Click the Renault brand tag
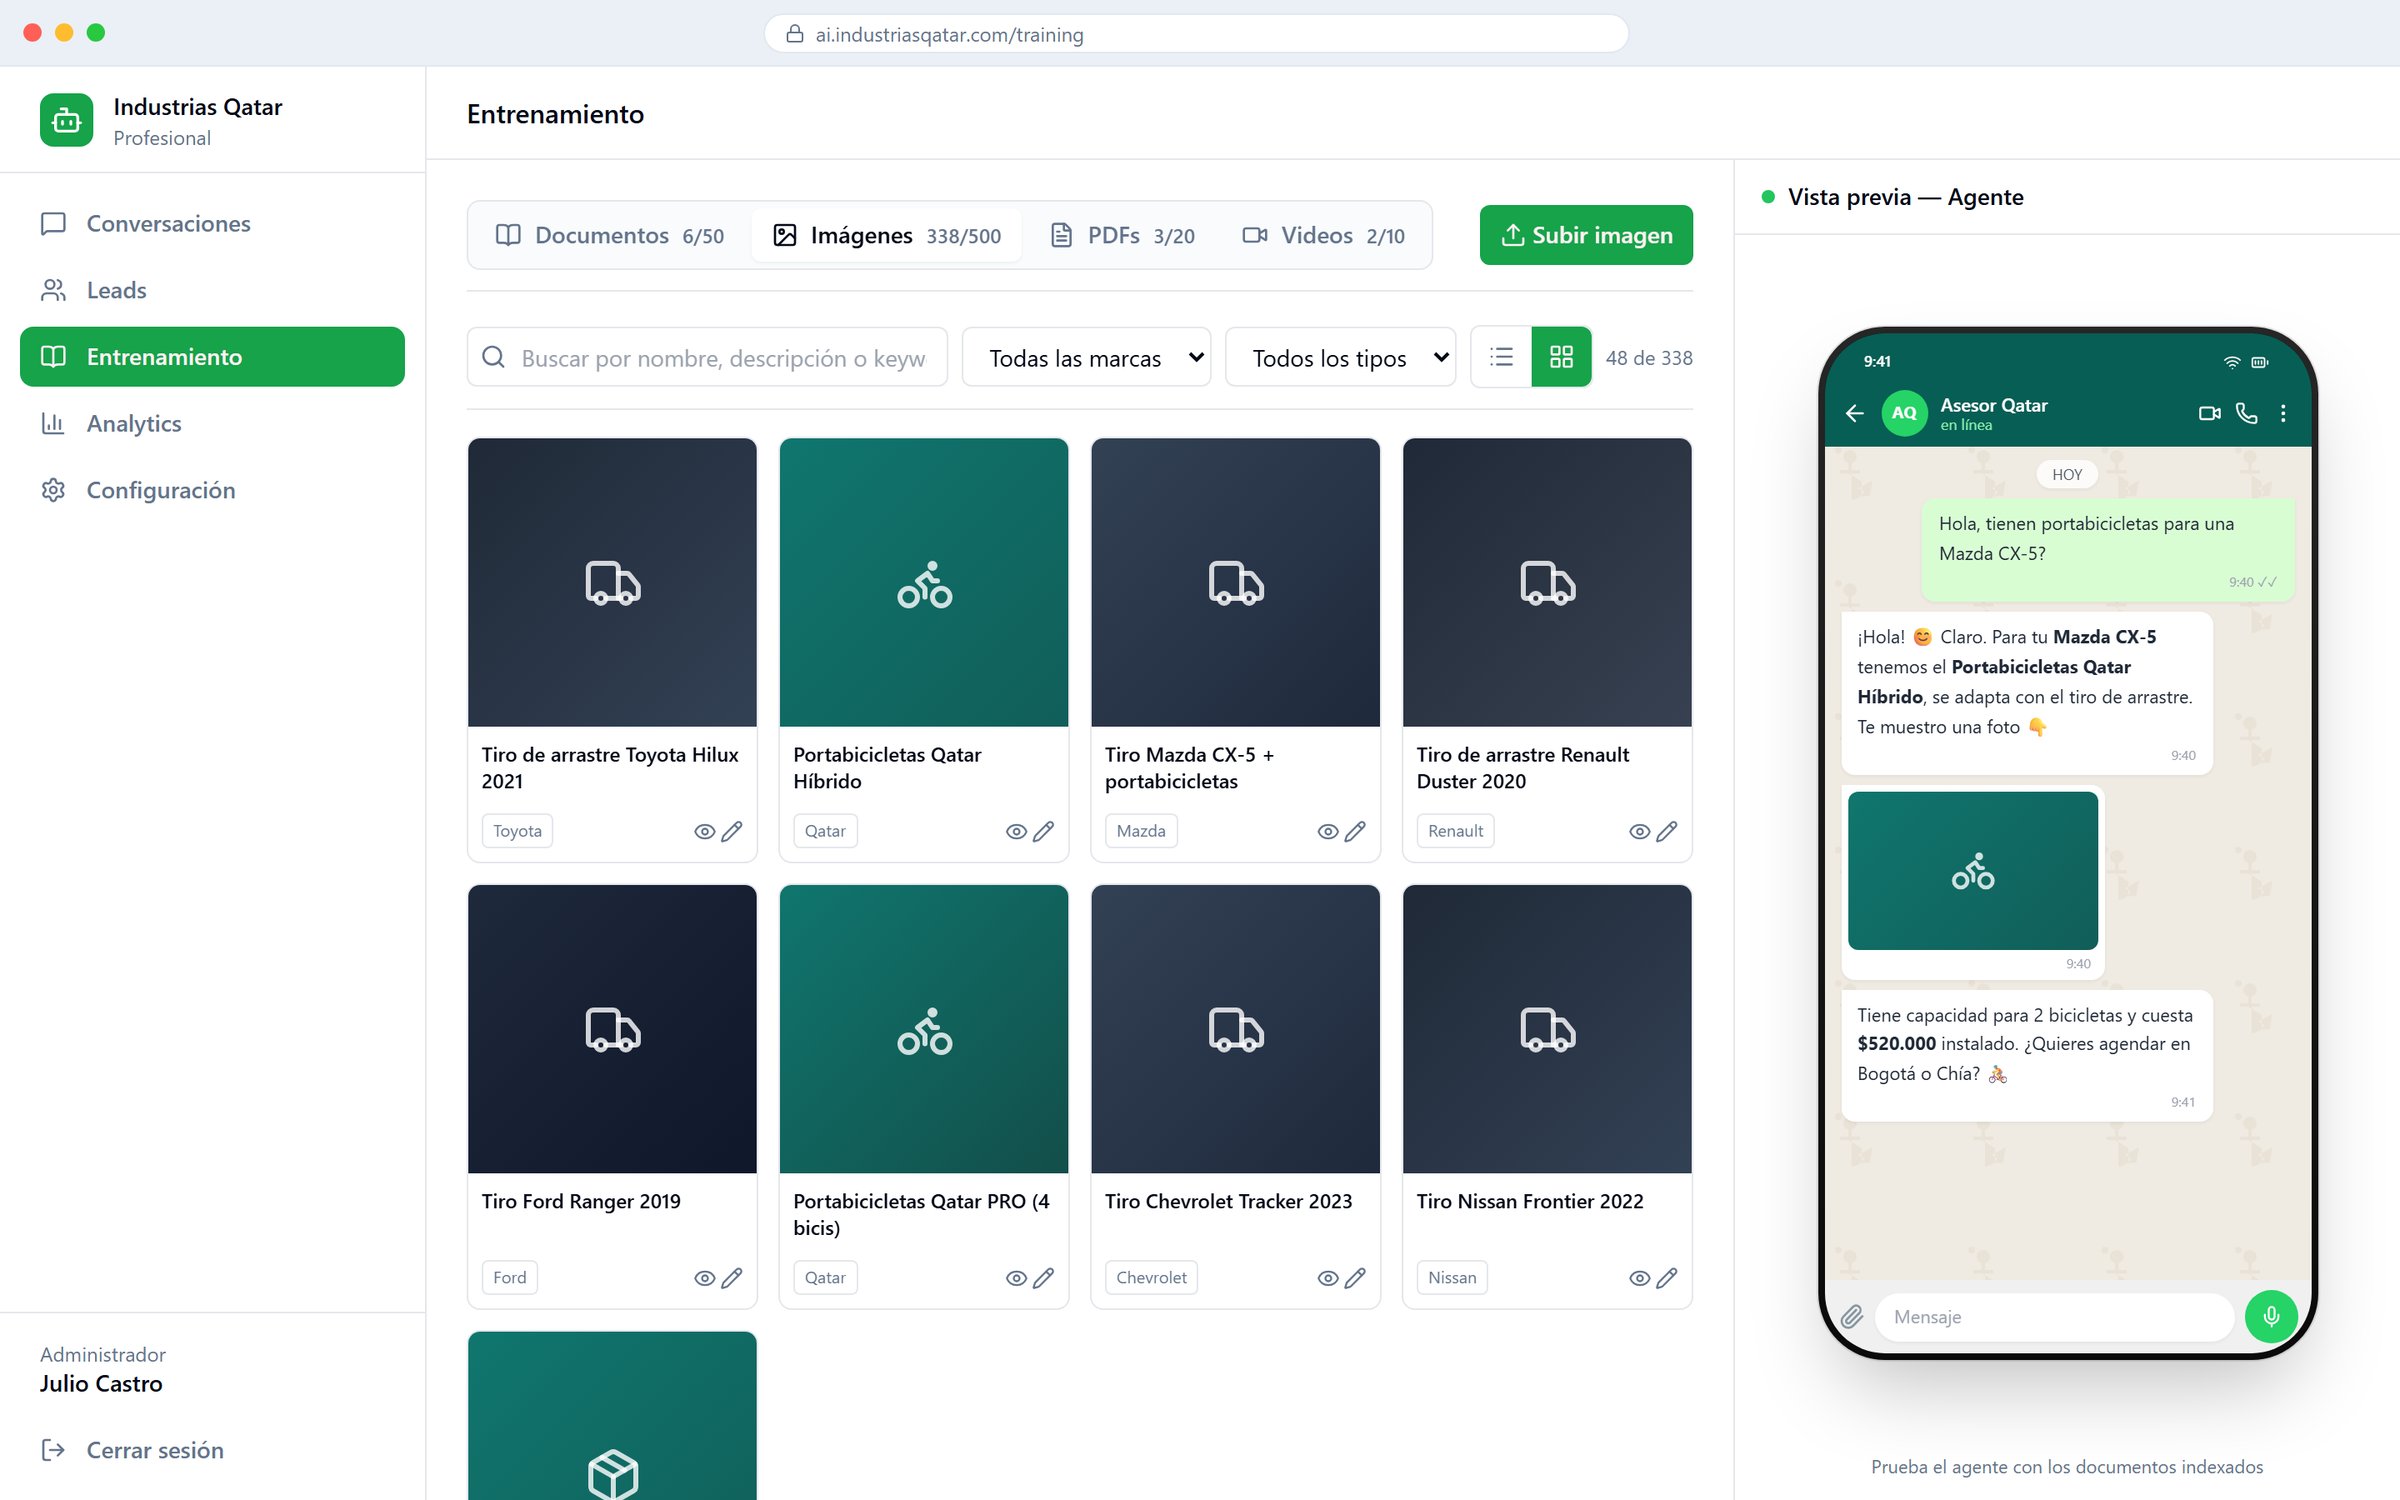Image resolution: width=2400 pixels, height=1500 pixels. coord(1455,831)
